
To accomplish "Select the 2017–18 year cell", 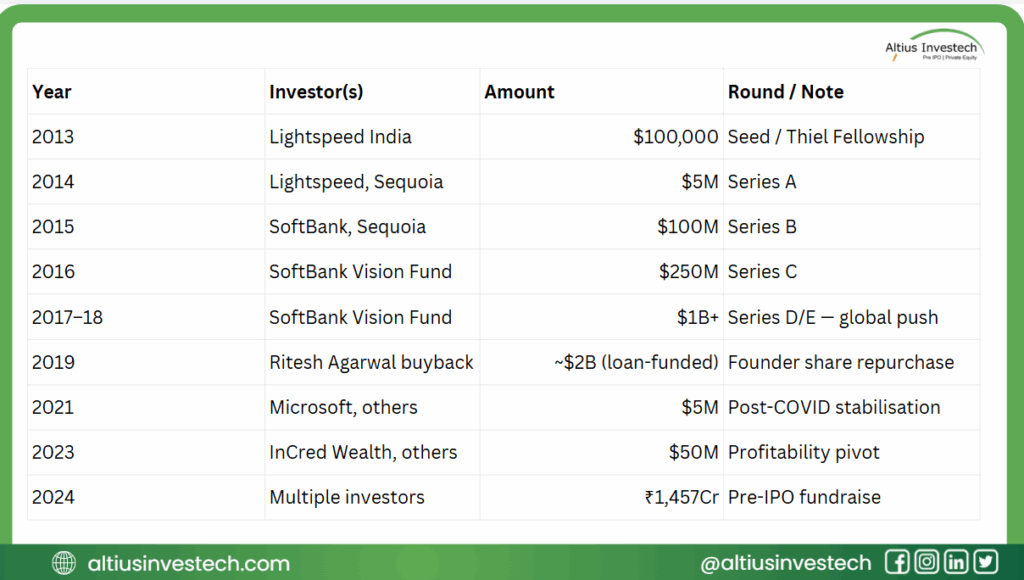I will 67,317.
